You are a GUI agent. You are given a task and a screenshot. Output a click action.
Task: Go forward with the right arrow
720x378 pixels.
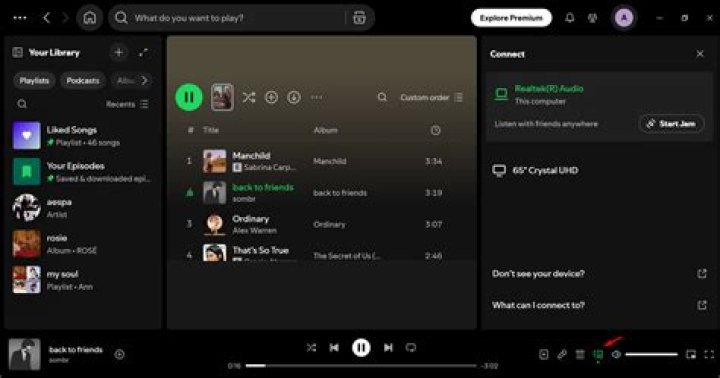coord(65,18)
